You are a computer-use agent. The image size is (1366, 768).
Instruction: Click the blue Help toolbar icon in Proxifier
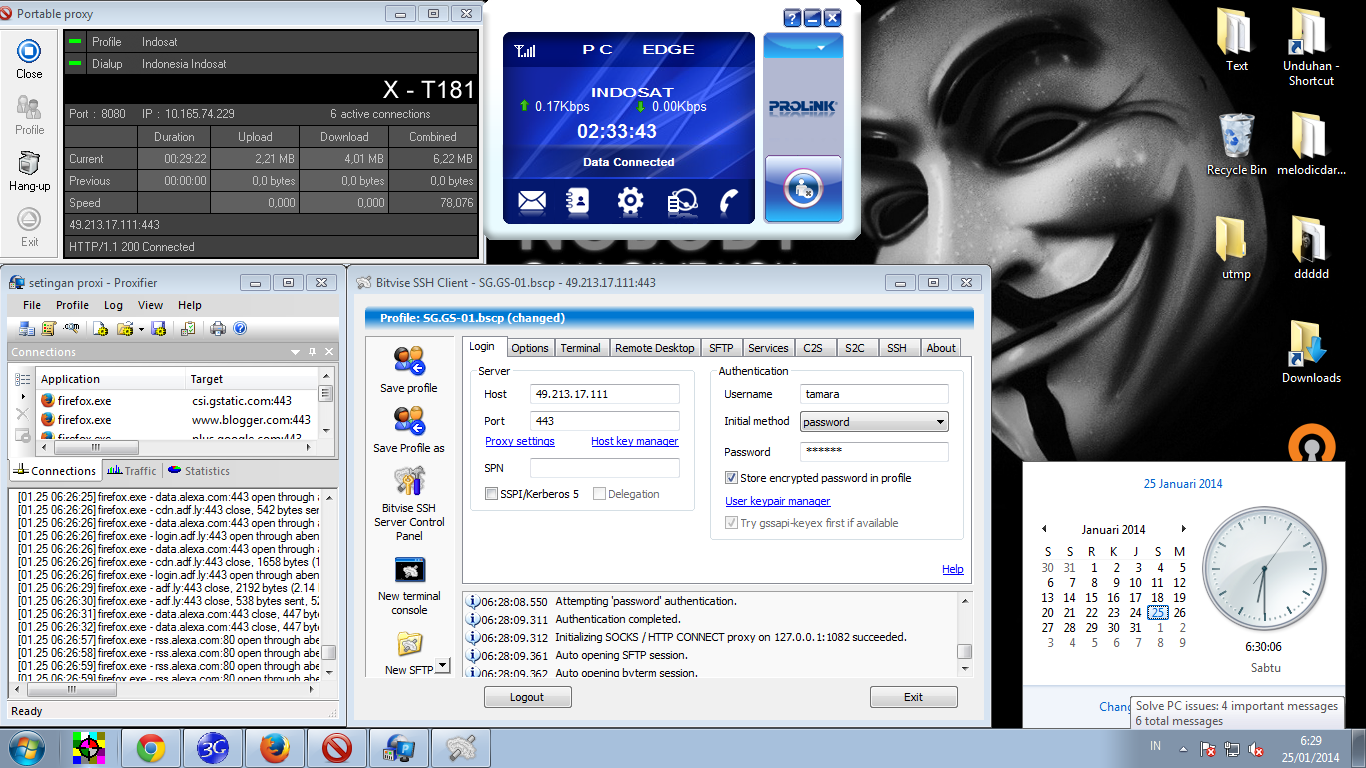click(x=240, y=328)
